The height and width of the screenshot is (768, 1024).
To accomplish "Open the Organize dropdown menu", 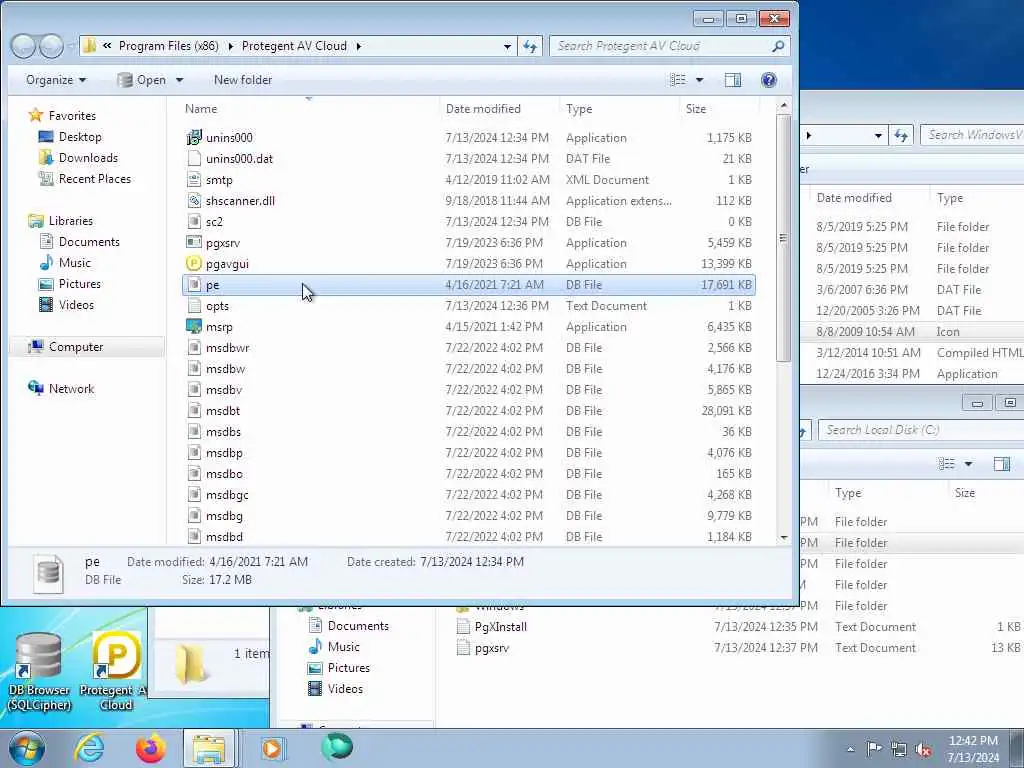I will [x=56, y=80].
